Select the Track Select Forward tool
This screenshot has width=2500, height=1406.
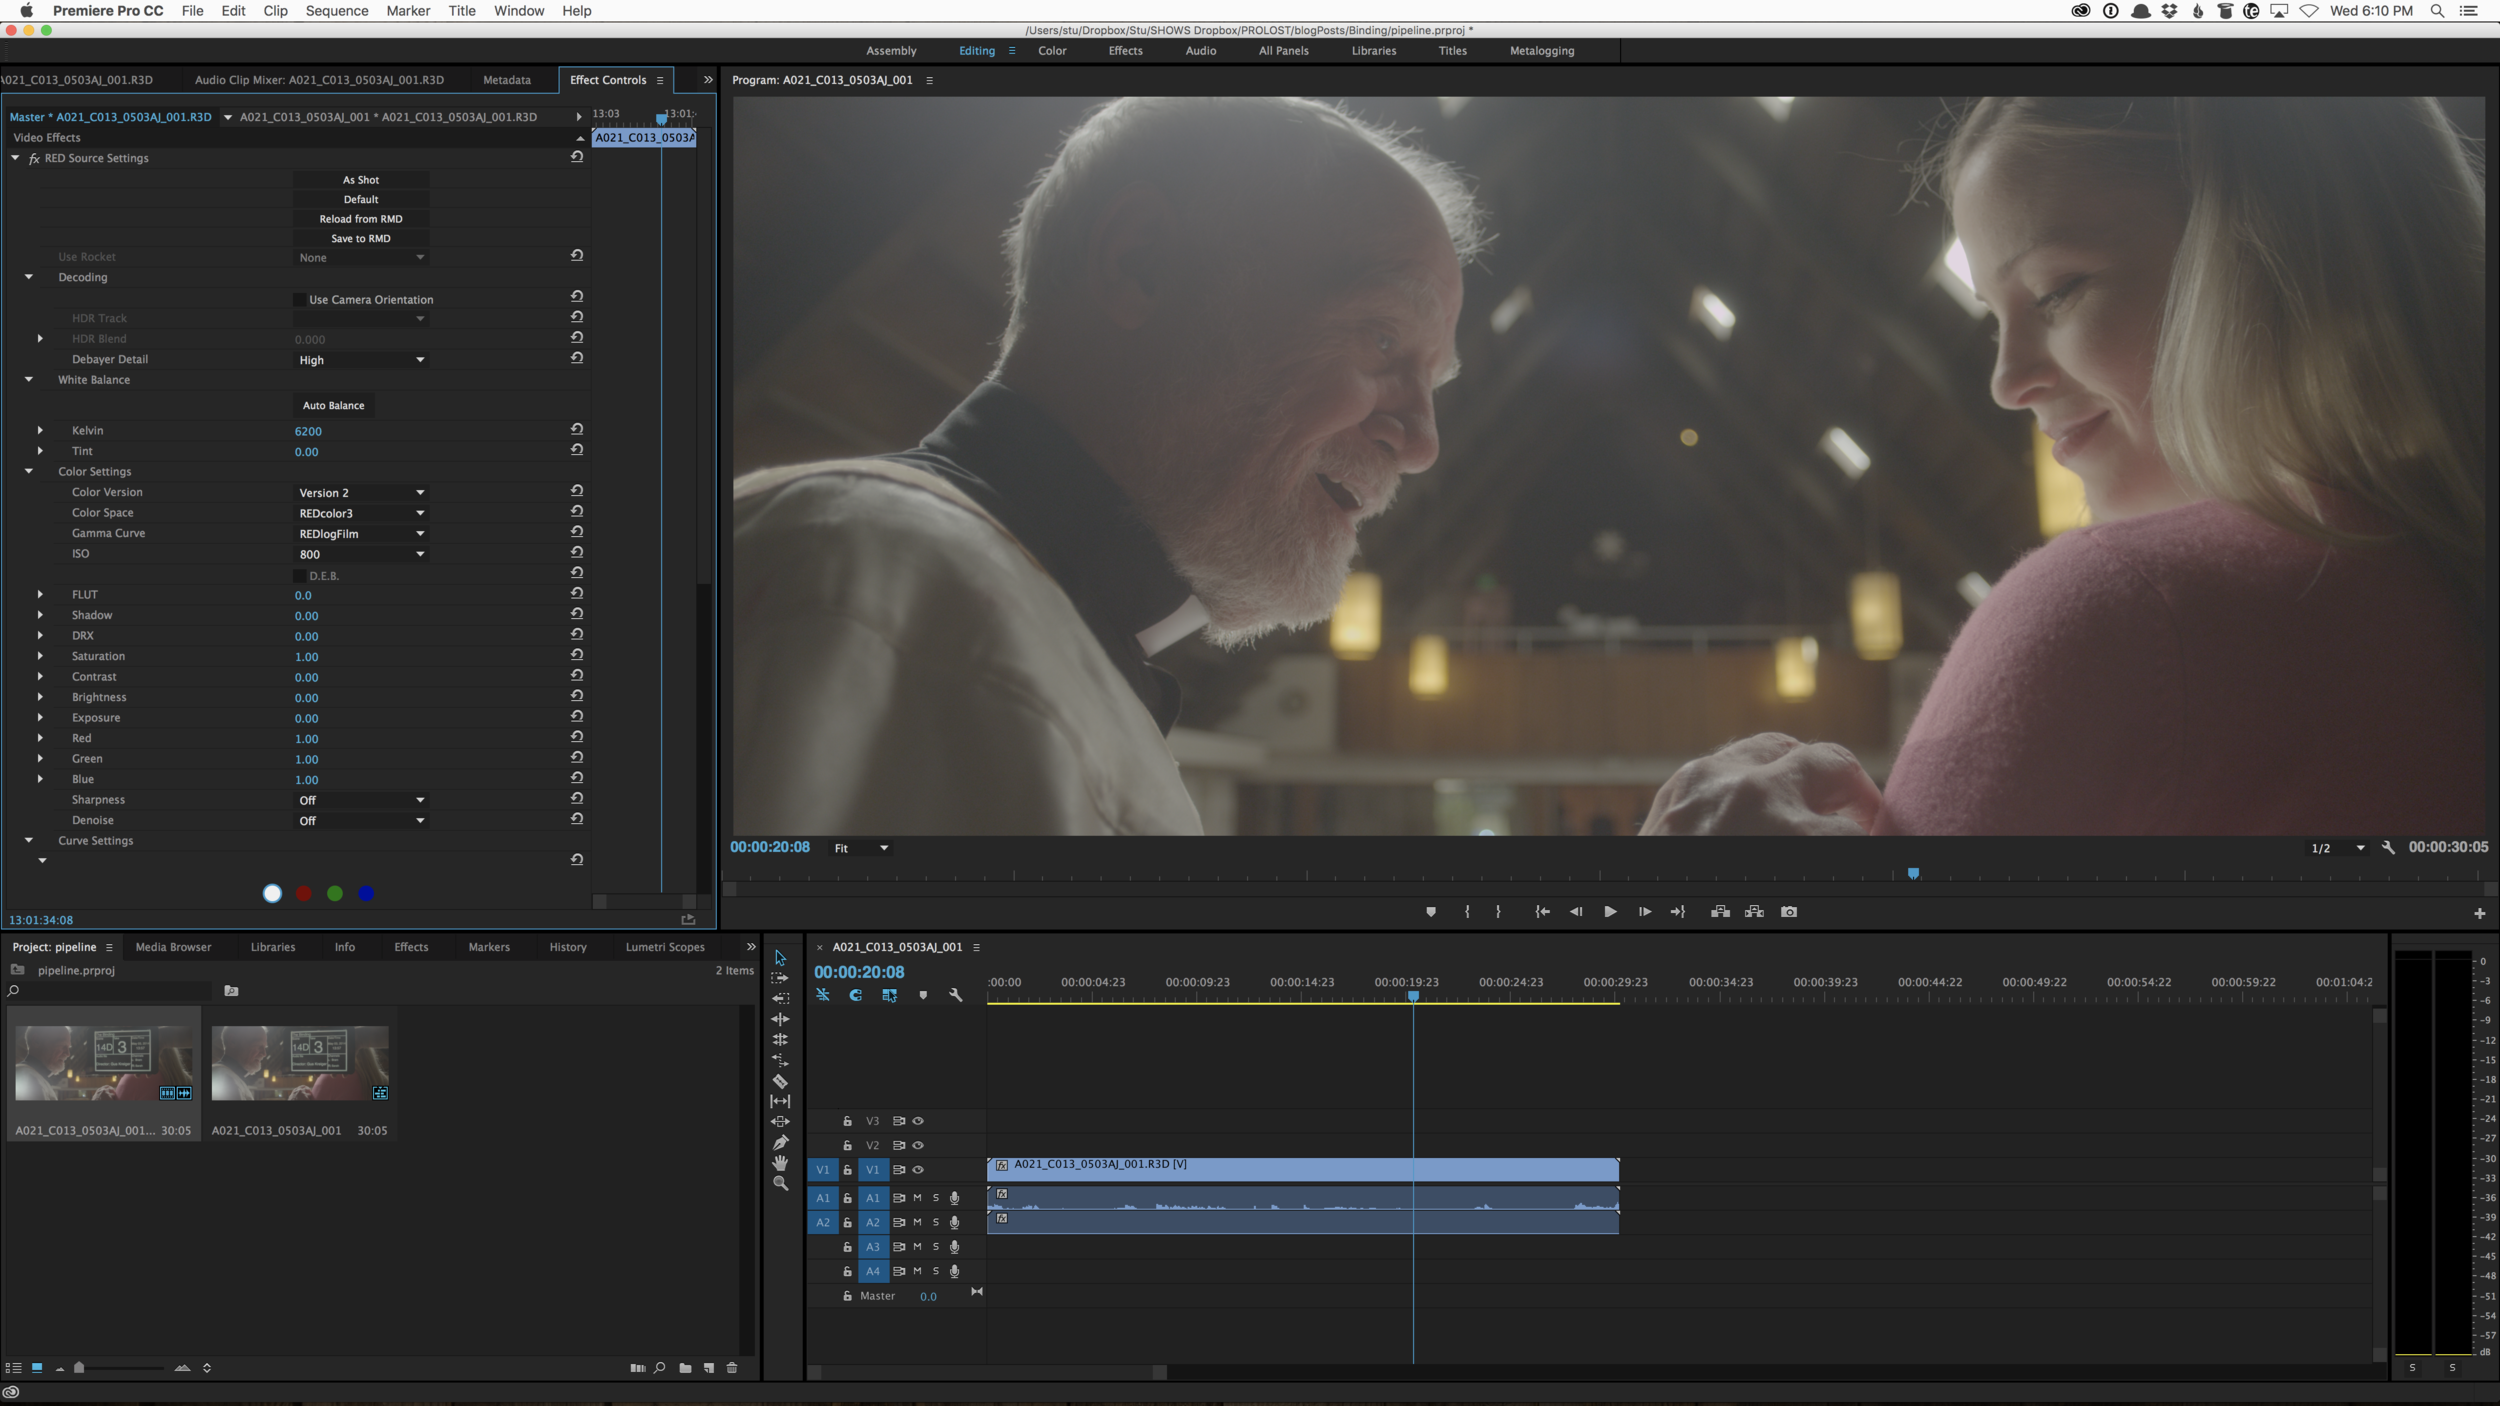pos(780,978)
